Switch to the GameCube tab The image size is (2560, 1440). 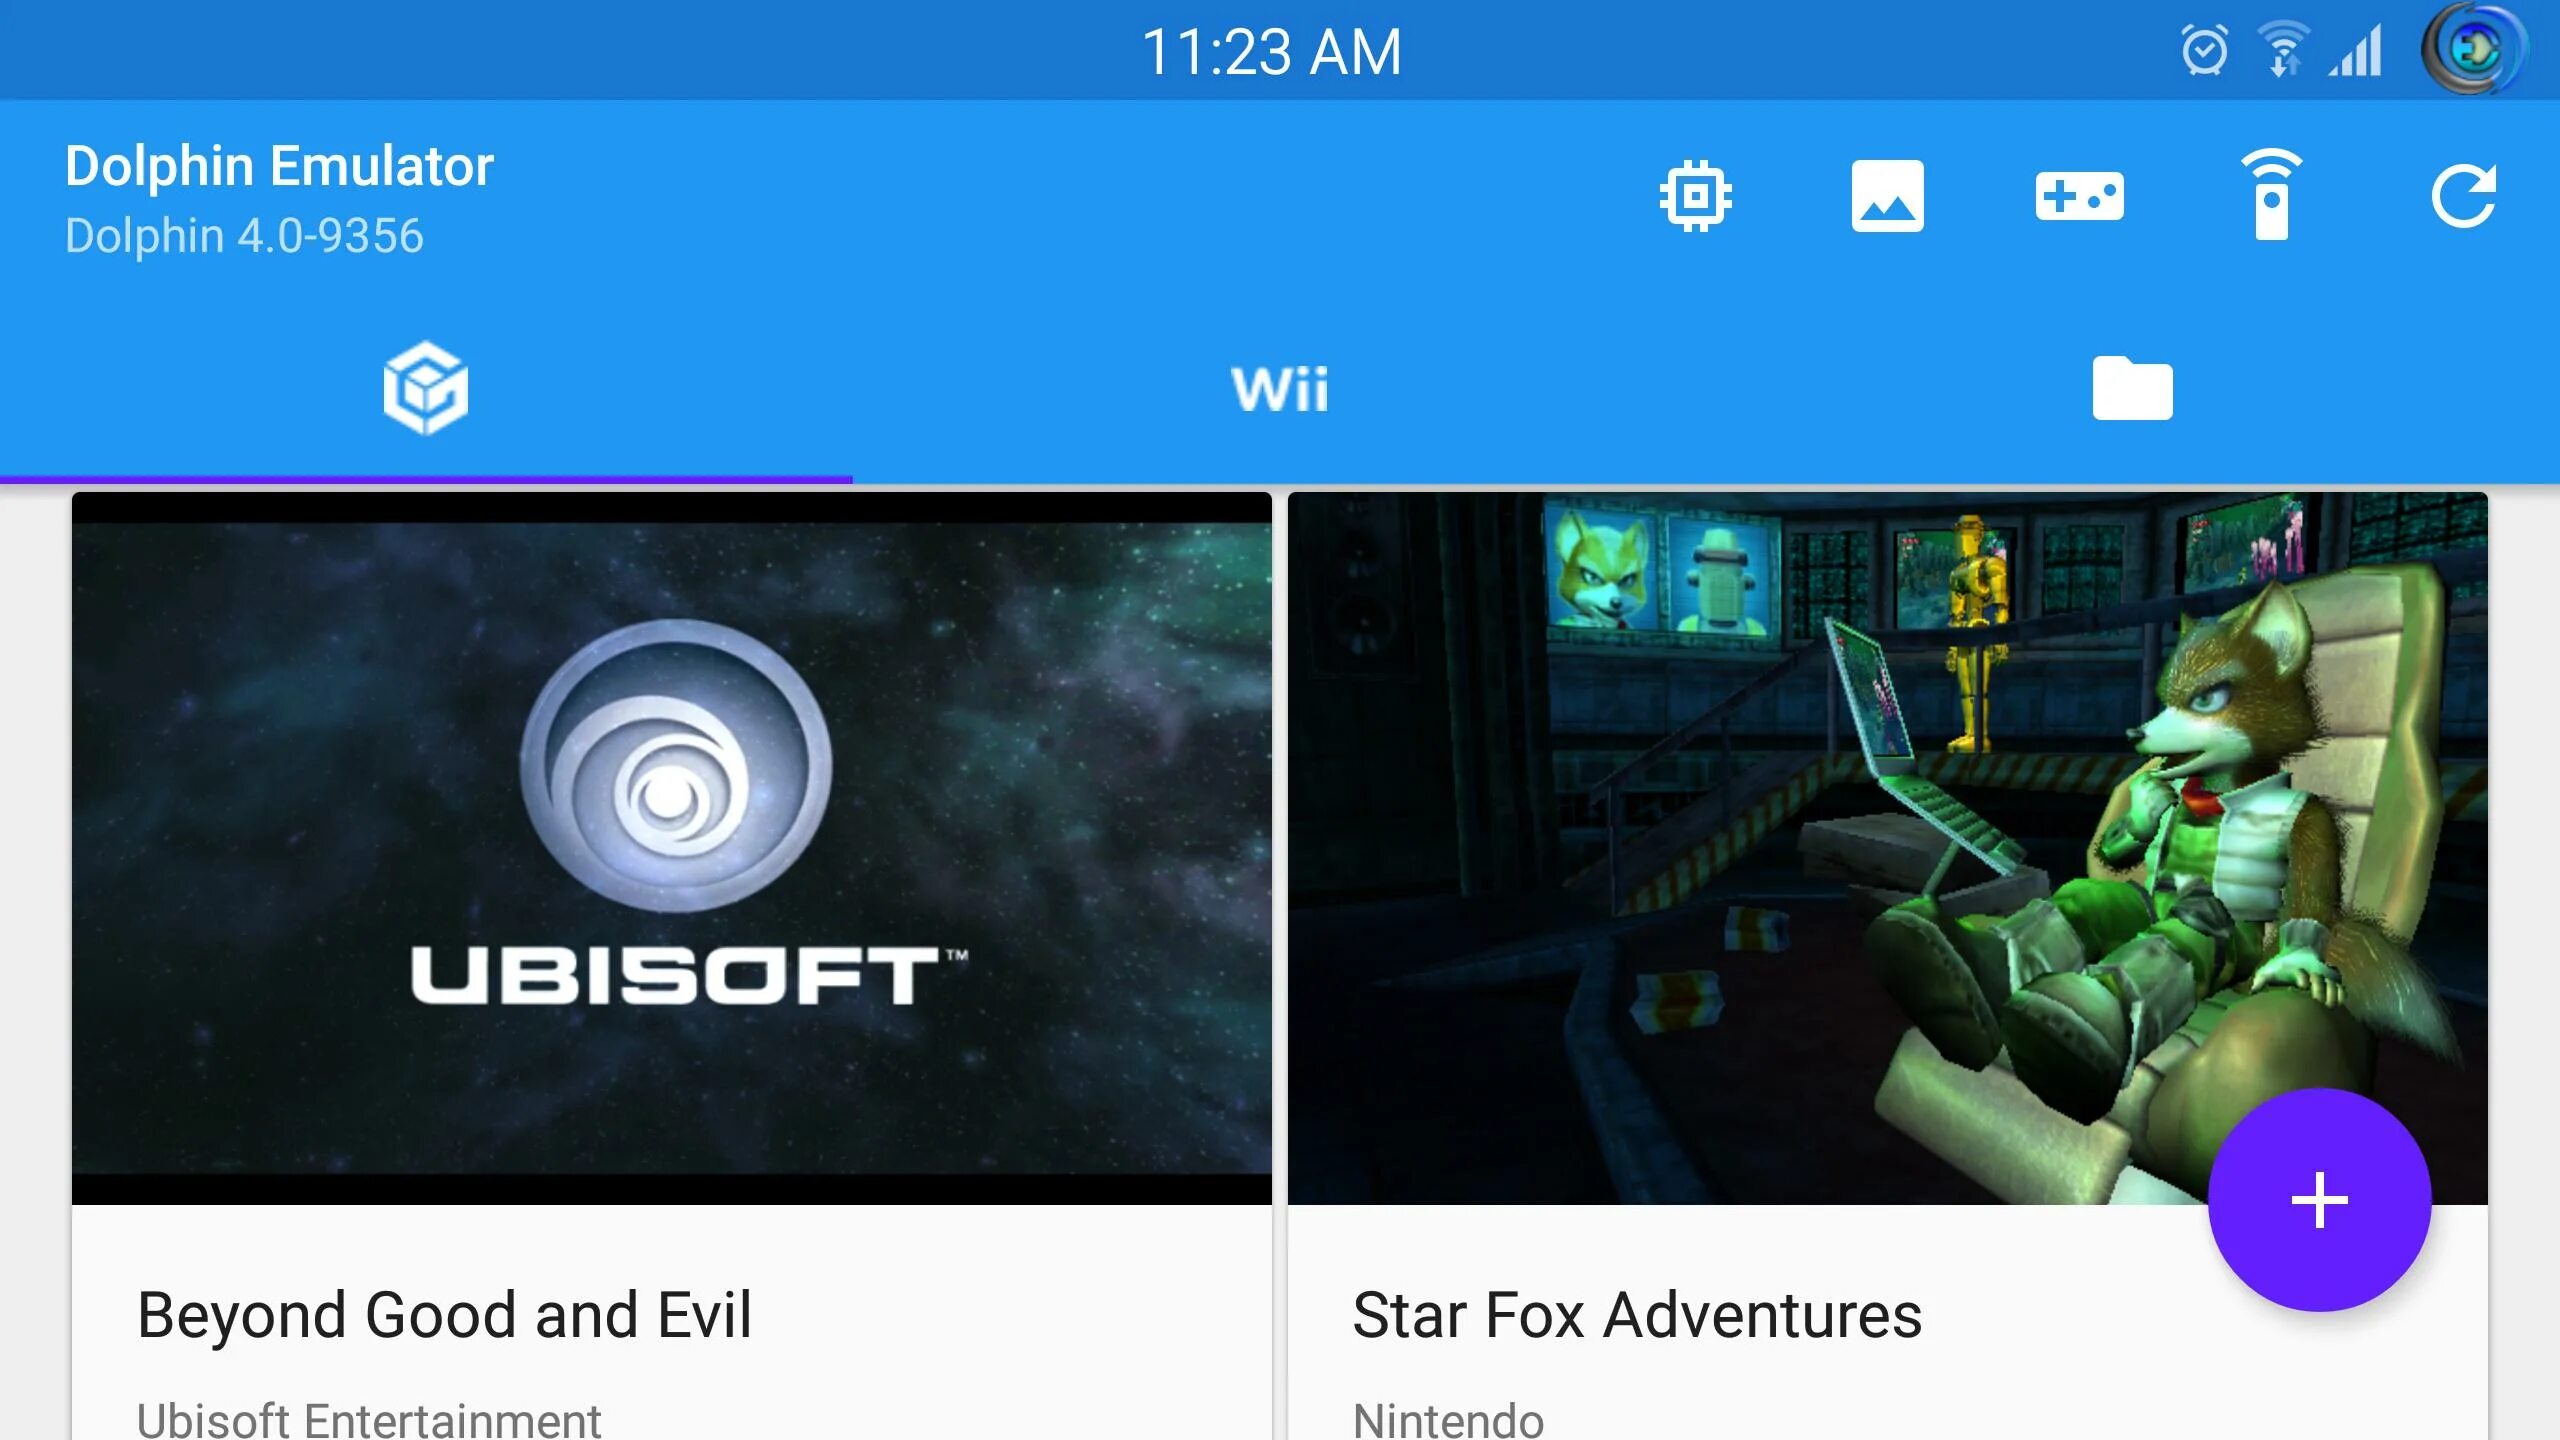pyautogui.click(x=426, y=388)
